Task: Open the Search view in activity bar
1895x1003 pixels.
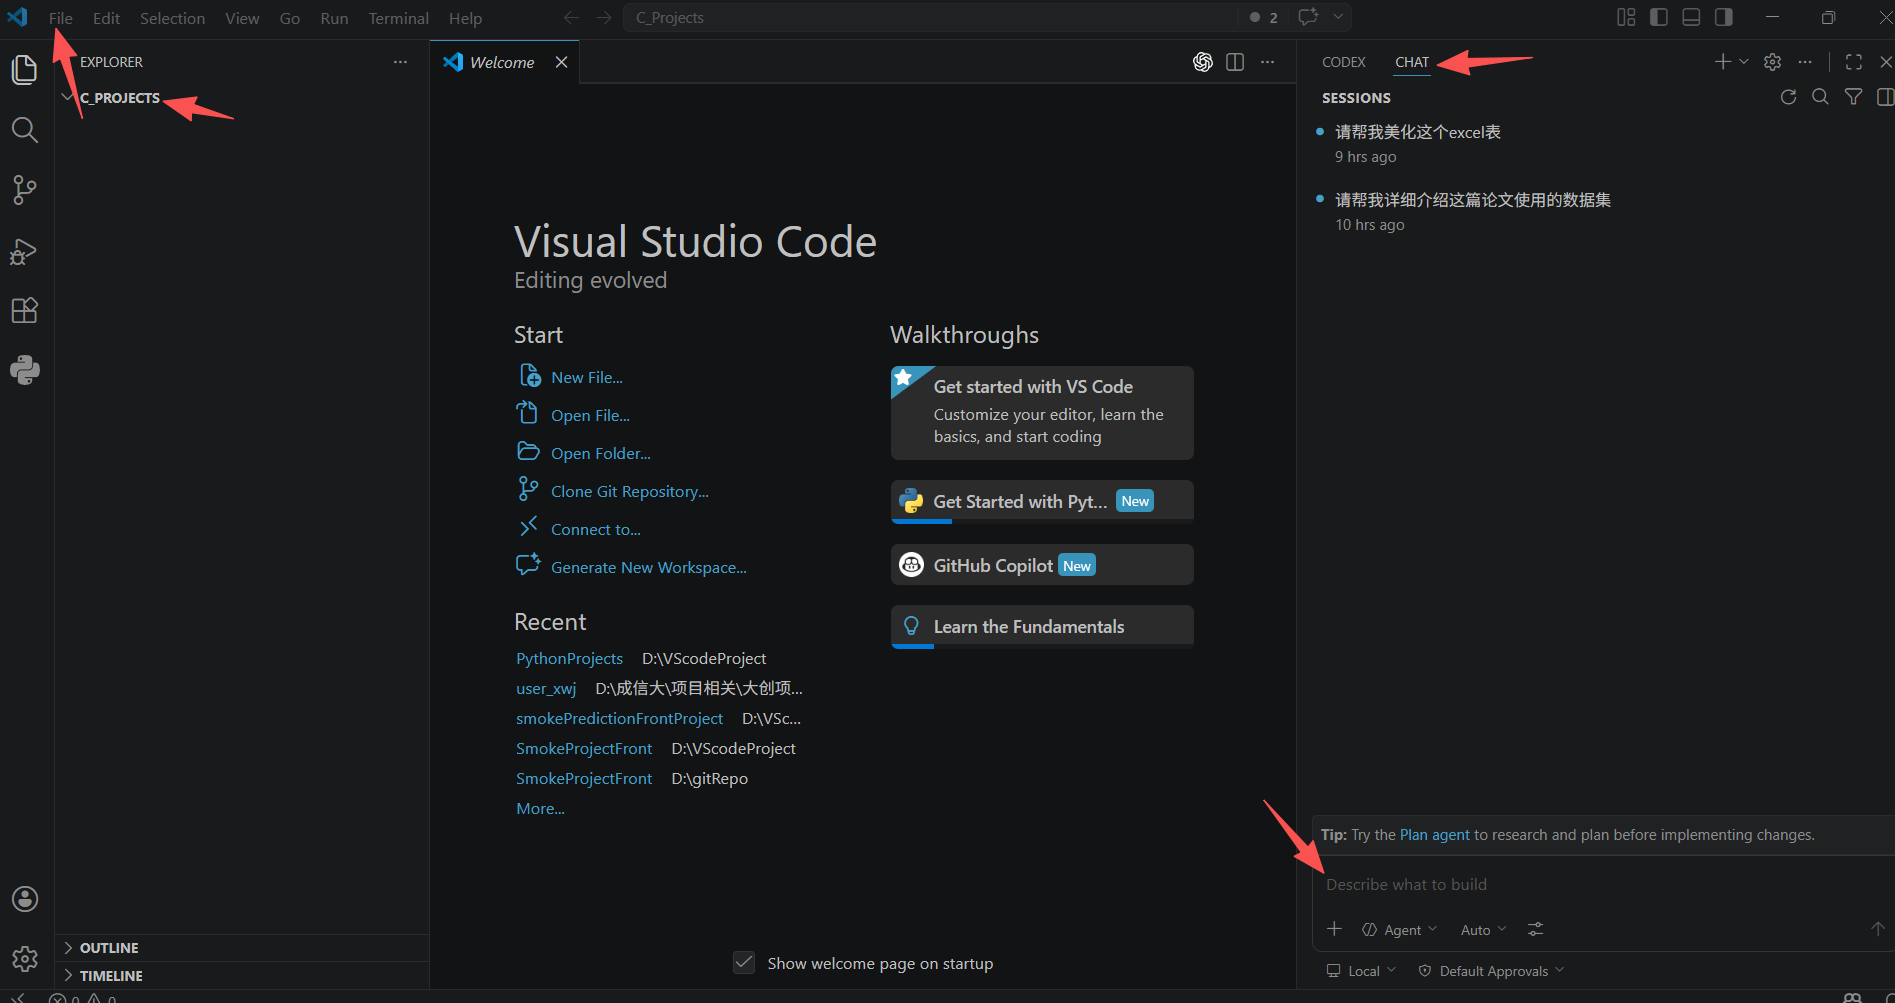Action: pos(24,130)
